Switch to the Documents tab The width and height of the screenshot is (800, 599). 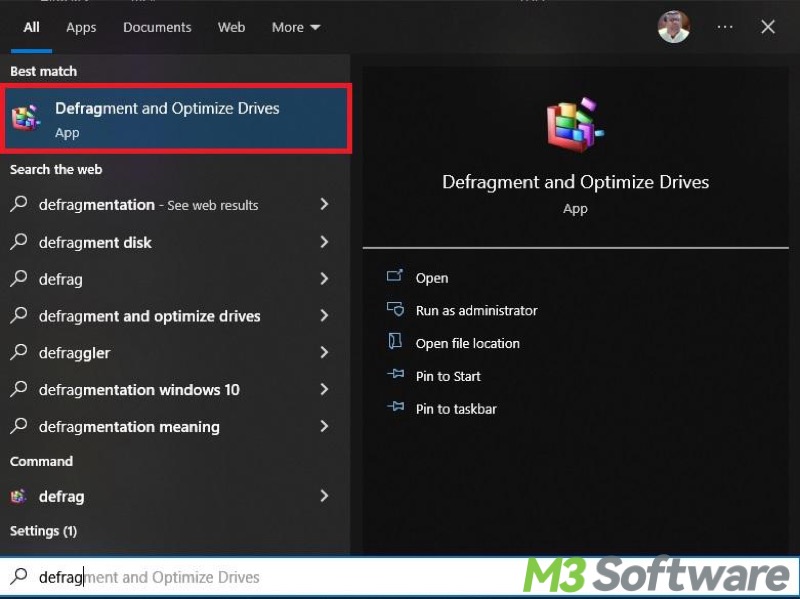[x=157, y=27]
